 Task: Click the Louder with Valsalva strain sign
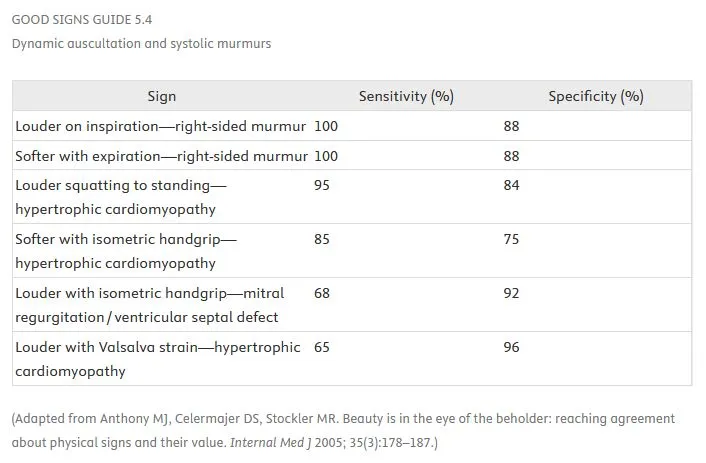coord(157,359)
